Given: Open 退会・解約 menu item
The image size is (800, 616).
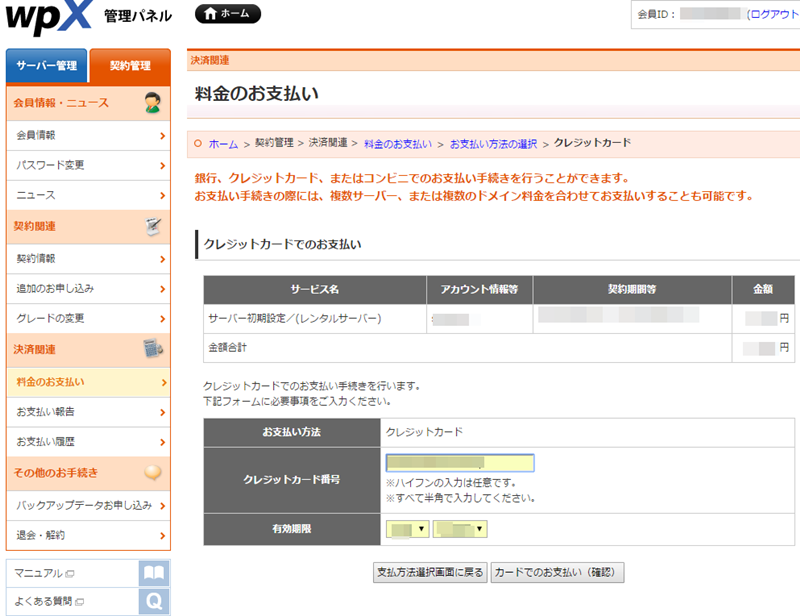Looking at the screenshot, I should (88, 535).
